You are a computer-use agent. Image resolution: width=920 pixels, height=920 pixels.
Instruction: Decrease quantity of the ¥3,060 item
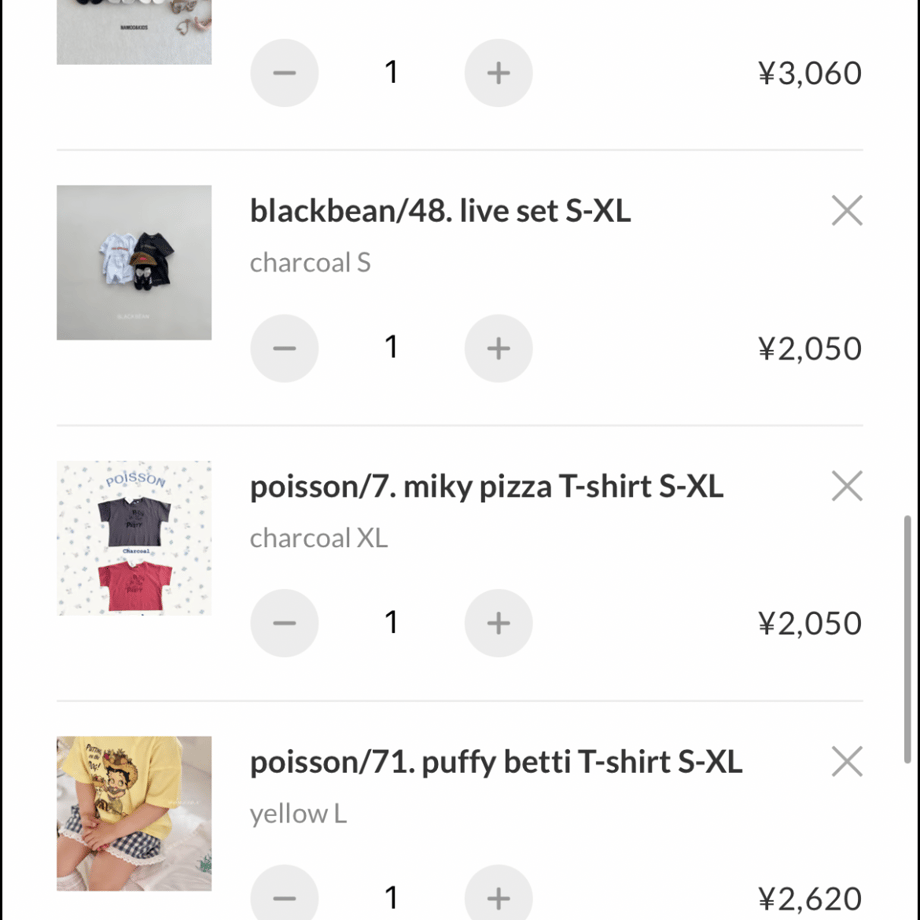(x=285, y=73)
